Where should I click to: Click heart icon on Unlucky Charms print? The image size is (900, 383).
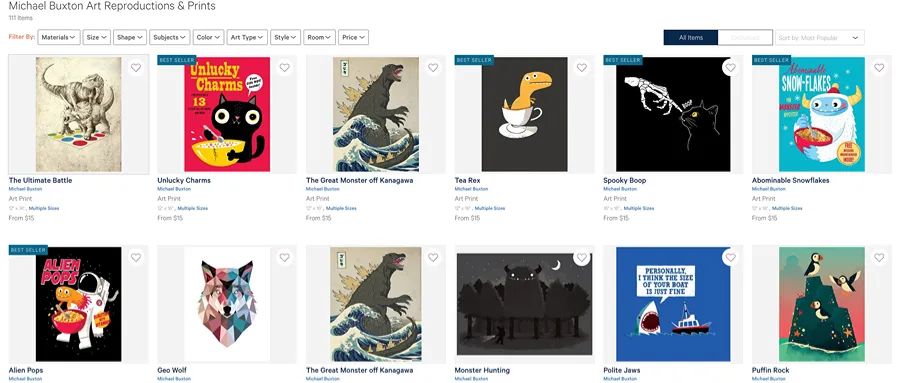284,68
